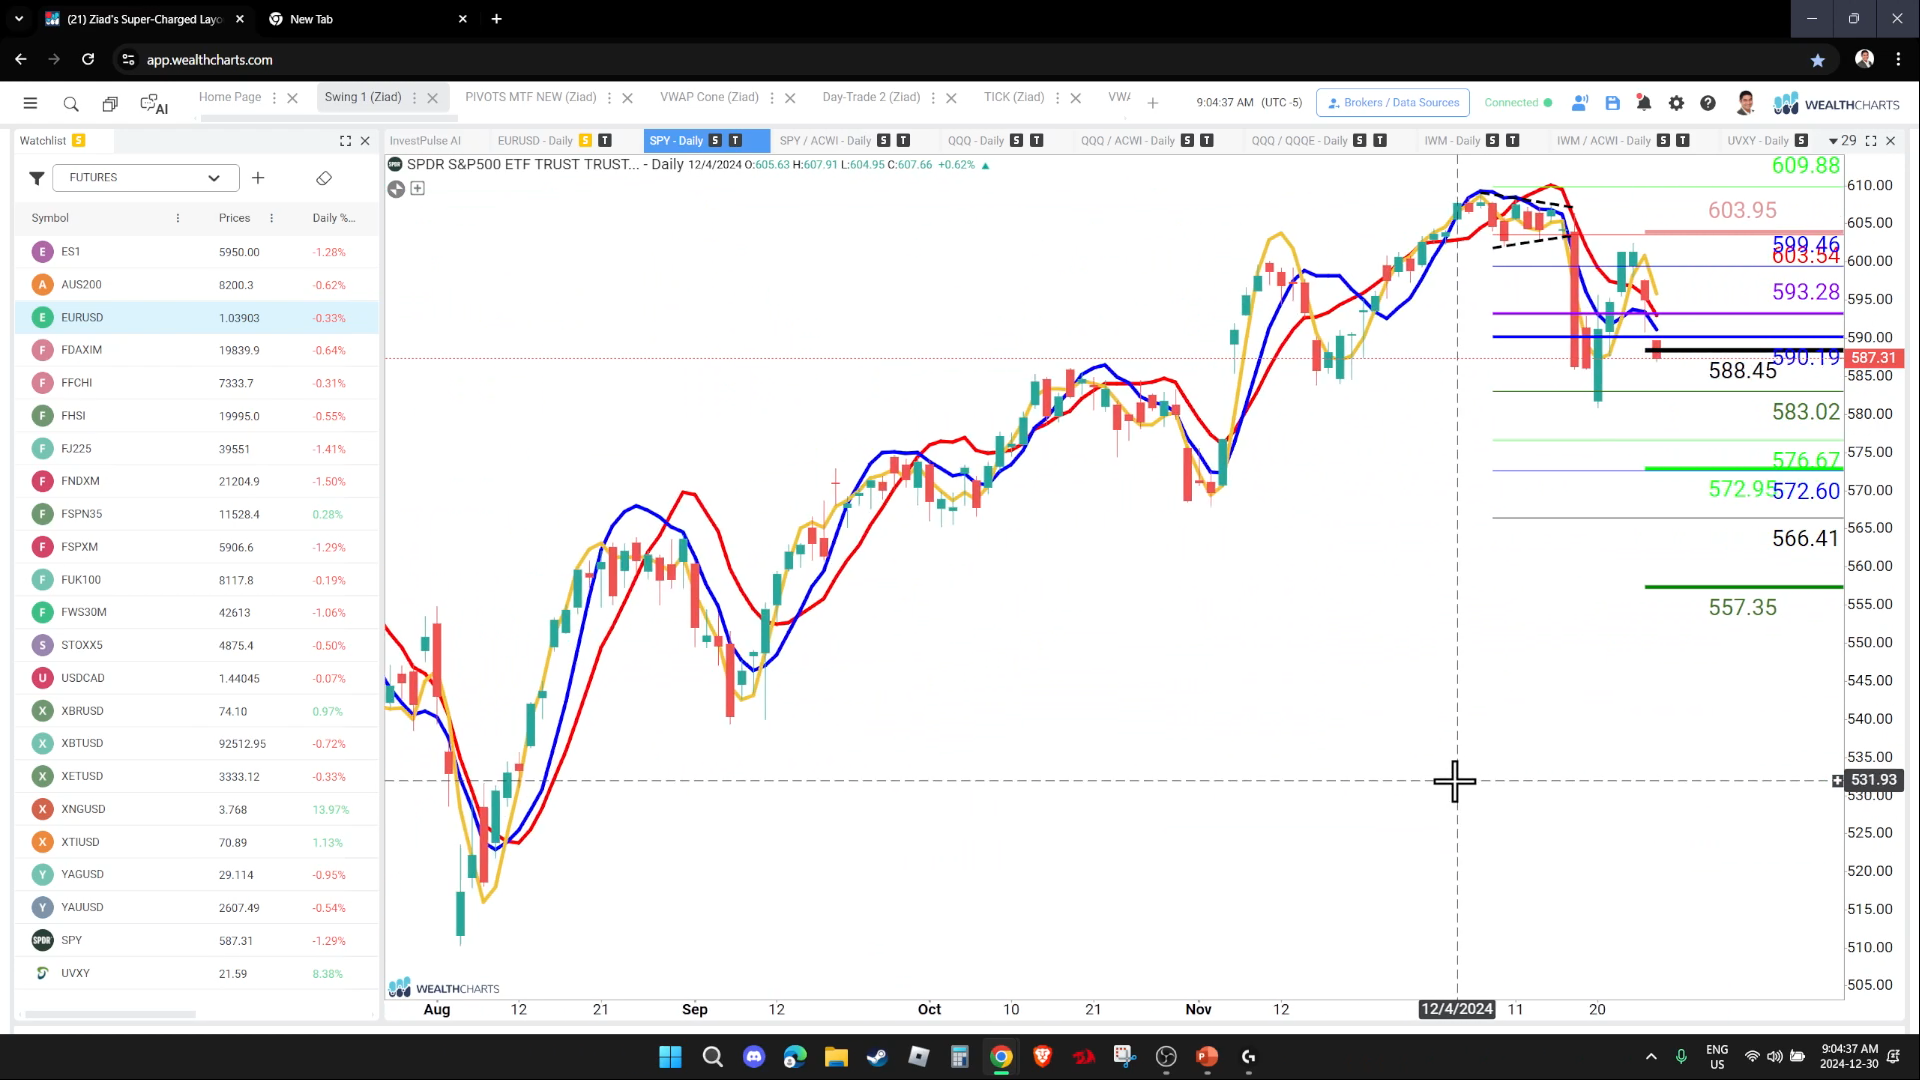Viewport: 1920px width, 1080px height.
Task: Open PIVOTS MTF NEW tab options menu
Action: [x=609, y=98]
